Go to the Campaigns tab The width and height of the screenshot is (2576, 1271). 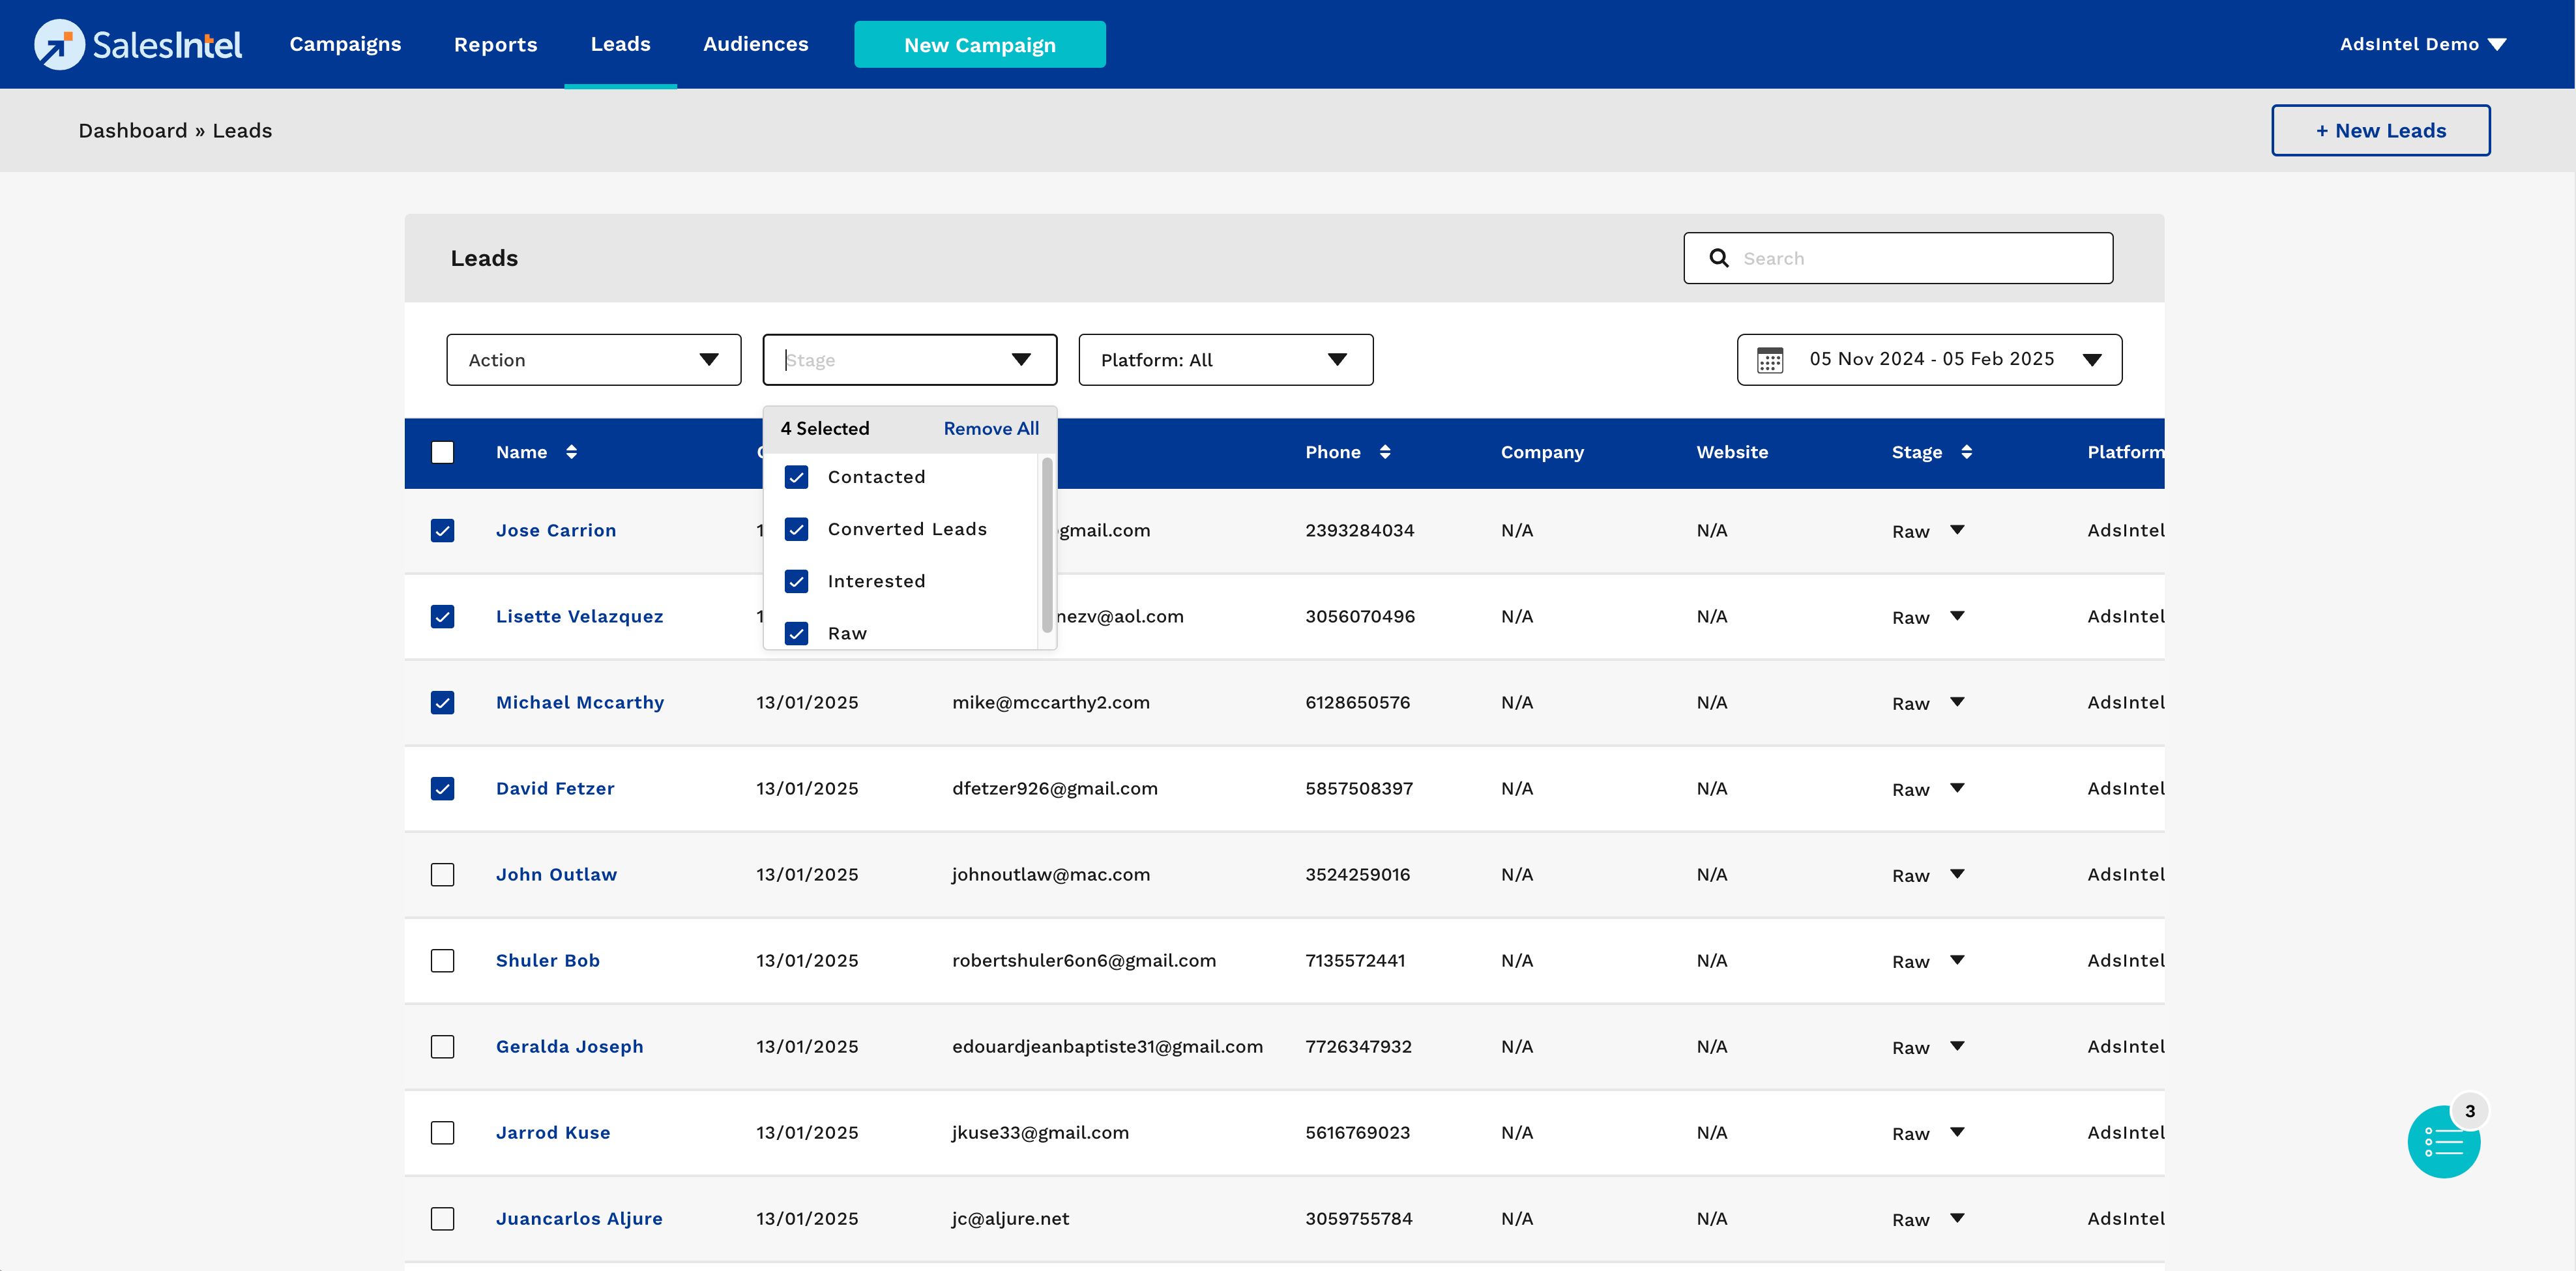point(345,44)
